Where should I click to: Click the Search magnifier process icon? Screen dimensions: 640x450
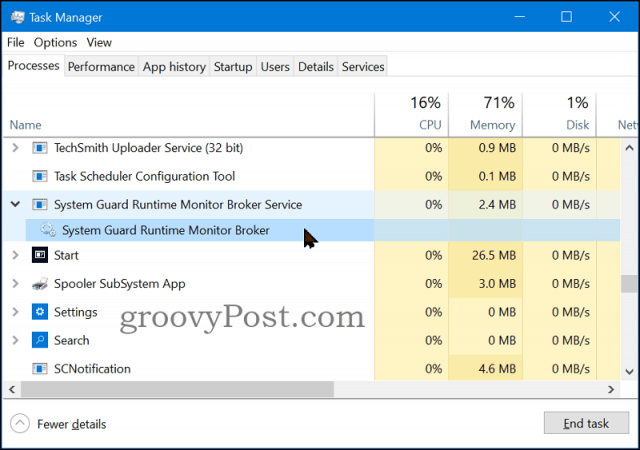(41, 340)
